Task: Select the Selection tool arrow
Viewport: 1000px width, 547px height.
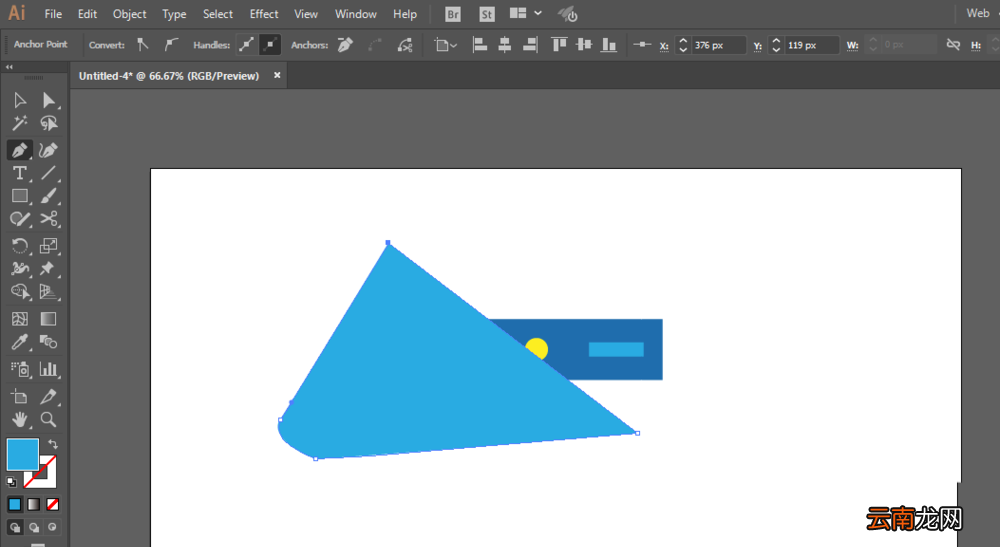Action: click(20, 100)
